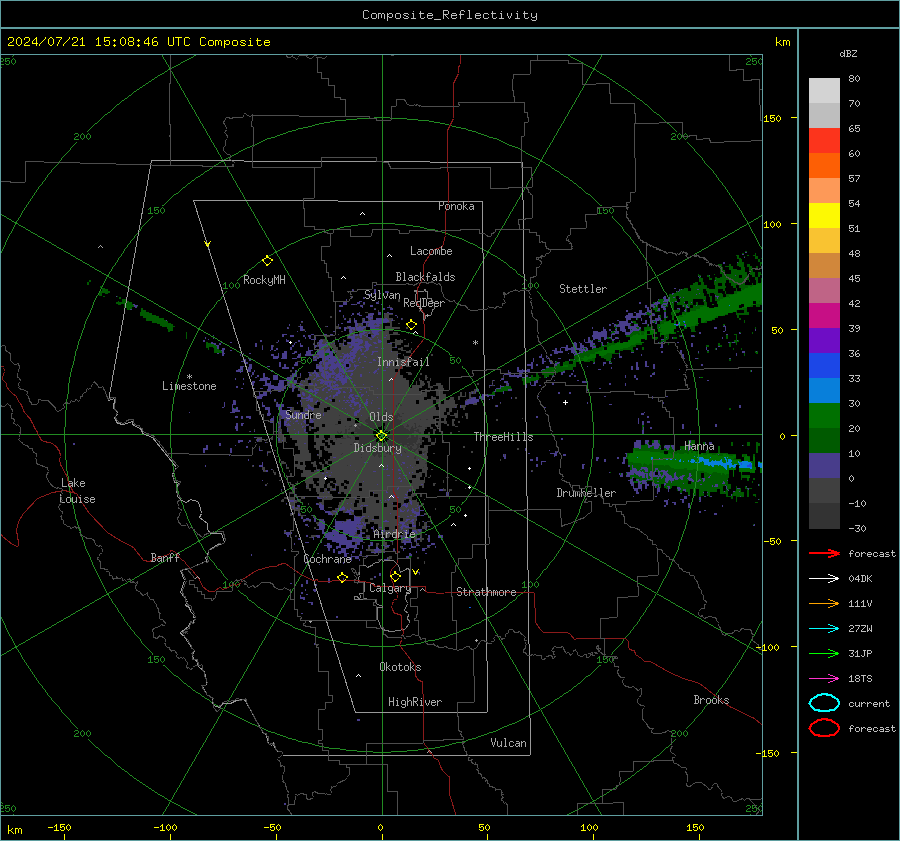
Task: Click the white 04DK arrow in legend
Action: [824, 578]
